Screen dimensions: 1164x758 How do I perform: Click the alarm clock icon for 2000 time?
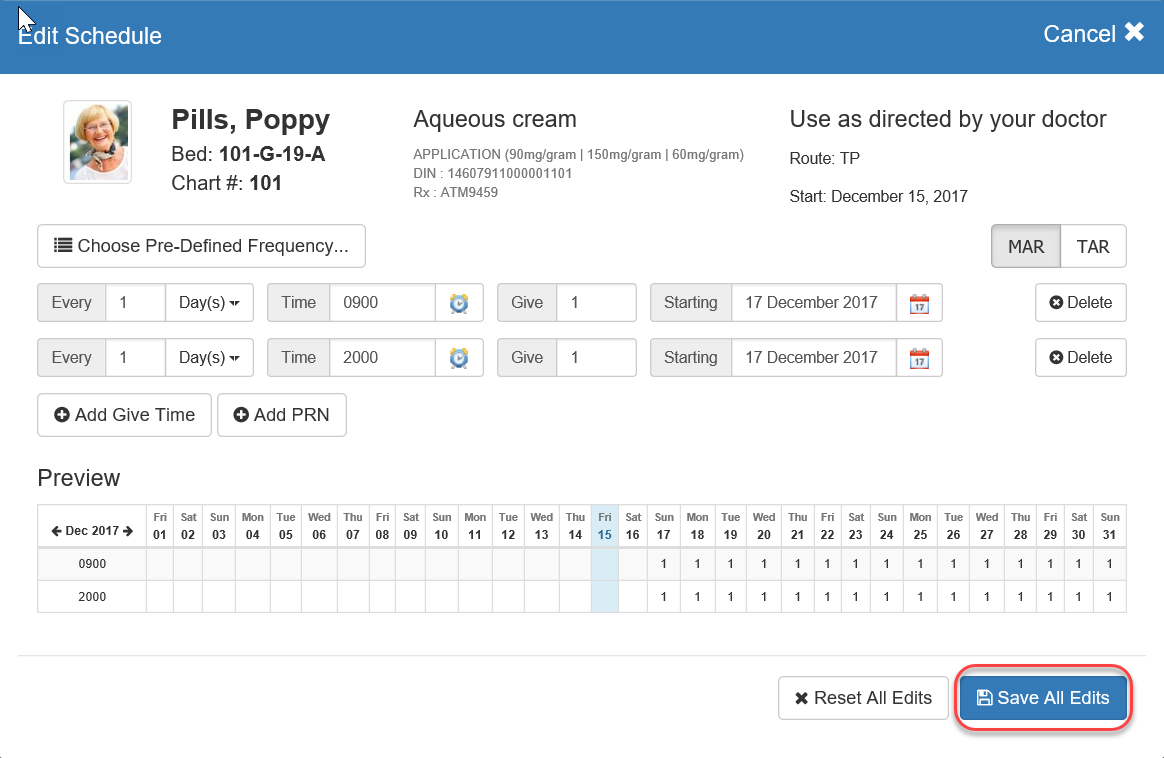tap(459, 358)
